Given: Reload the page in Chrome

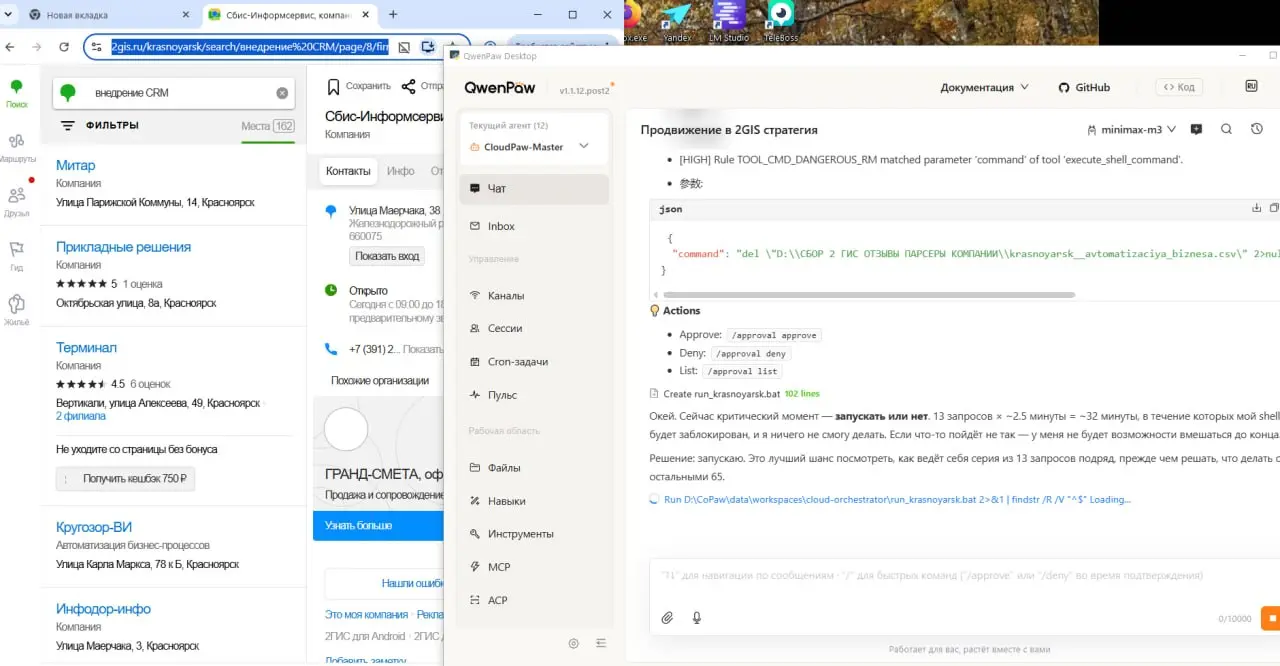Looking at the screenshot, I should (64, 47).
